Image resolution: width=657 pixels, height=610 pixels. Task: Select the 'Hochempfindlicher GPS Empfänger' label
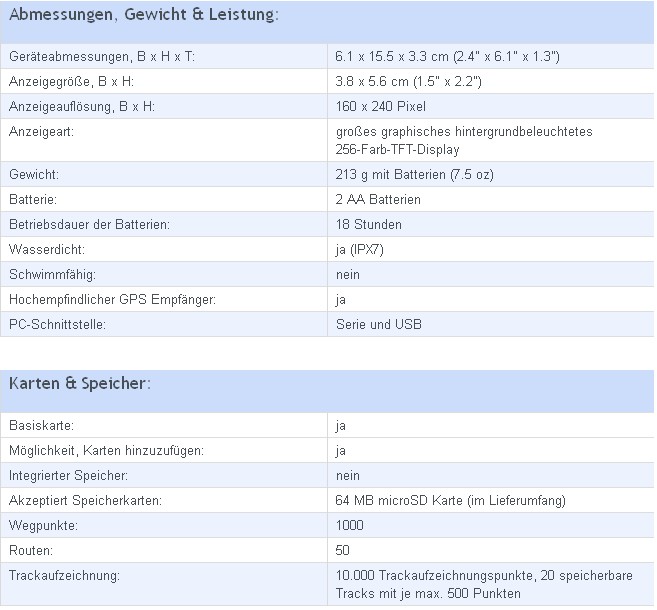[112, 300]
